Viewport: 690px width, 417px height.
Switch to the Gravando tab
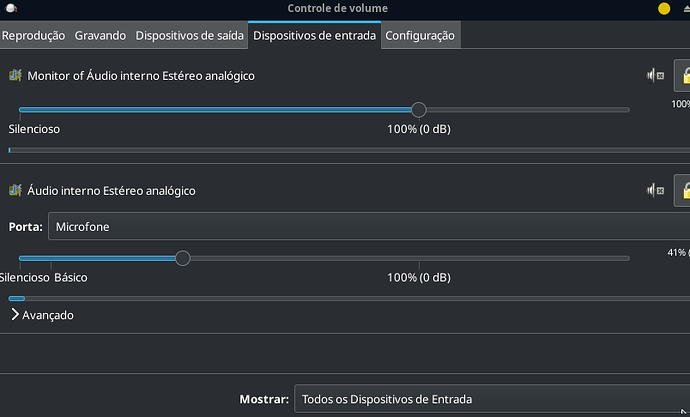pos(100,36)
